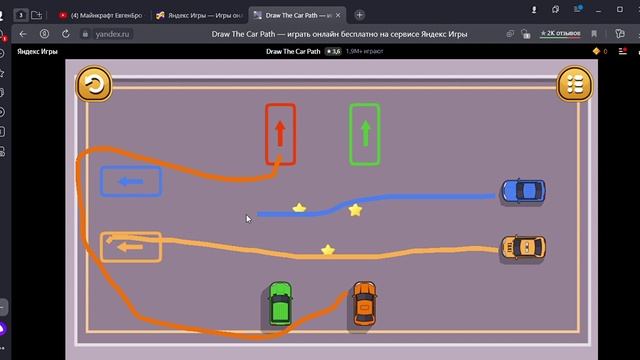Image resolution: width=640 pixels, height=360 pixels.
Task: Open the tab counter showing 3
Action: coord(21,16)
